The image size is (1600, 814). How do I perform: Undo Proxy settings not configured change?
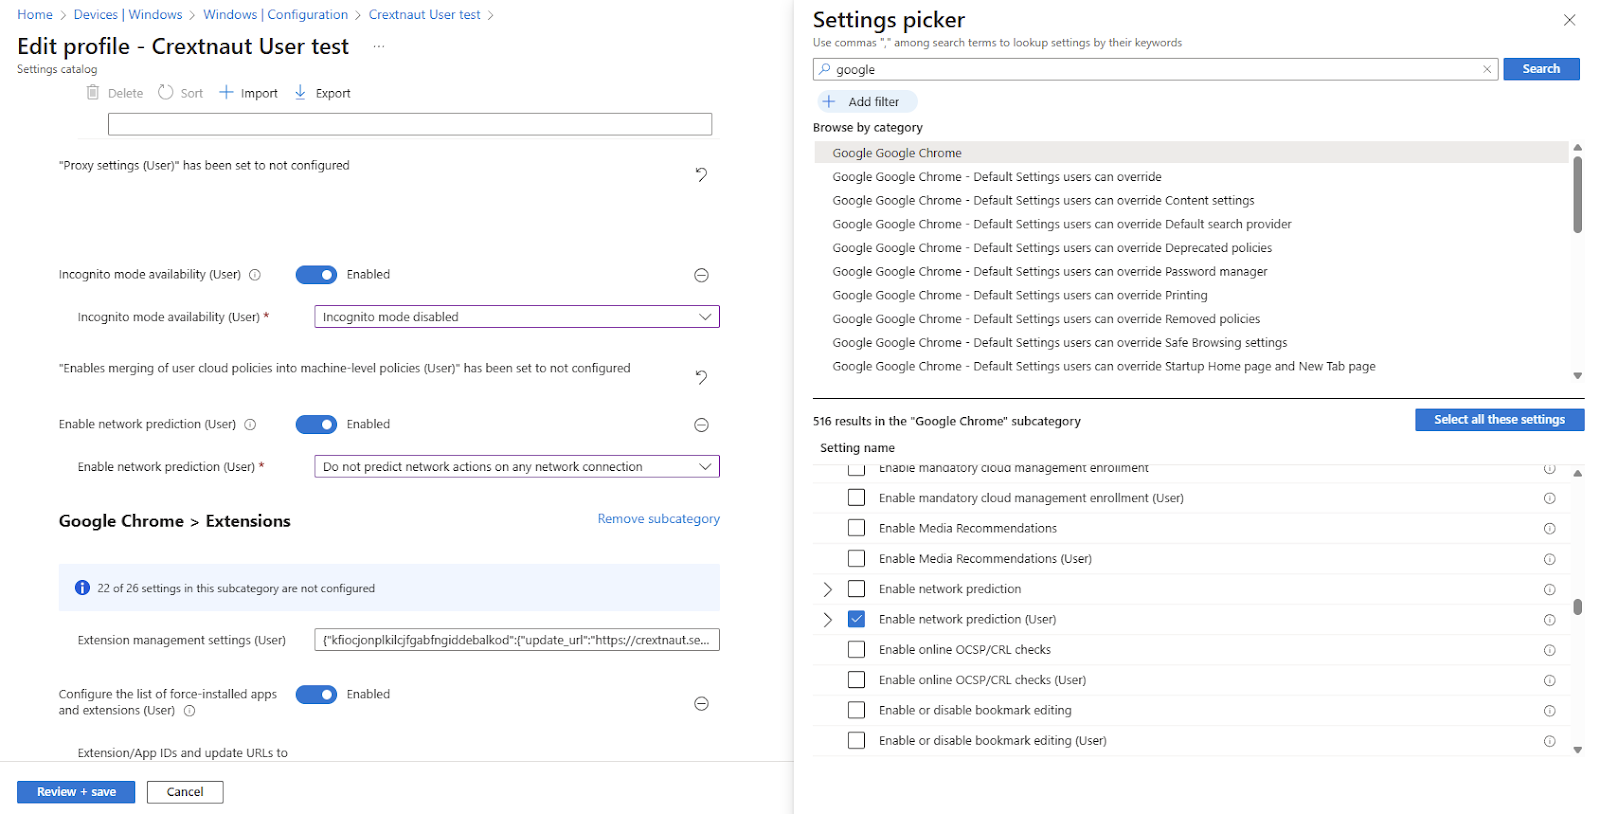701,175
